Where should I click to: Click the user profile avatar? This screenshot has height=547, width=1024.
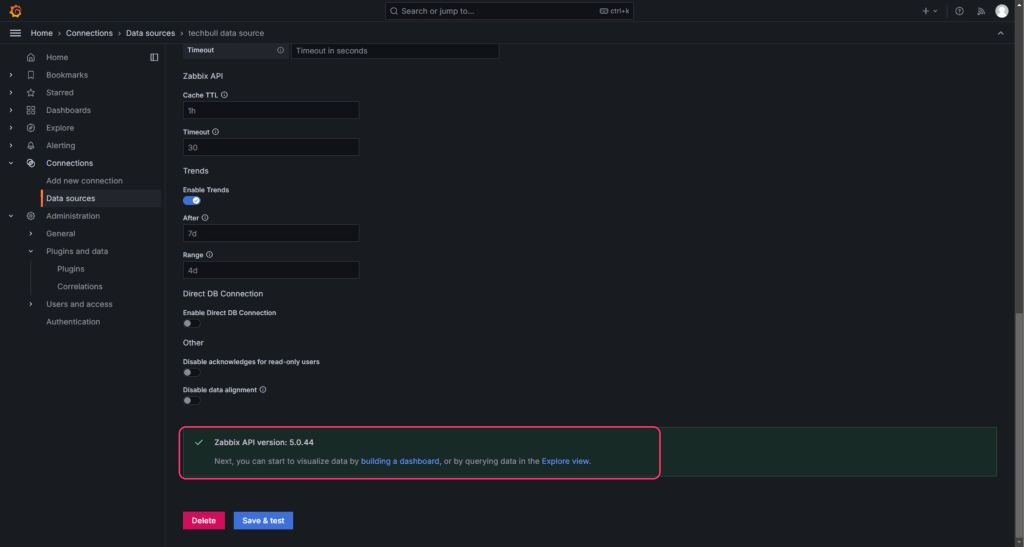click(x=1002, y=11)
